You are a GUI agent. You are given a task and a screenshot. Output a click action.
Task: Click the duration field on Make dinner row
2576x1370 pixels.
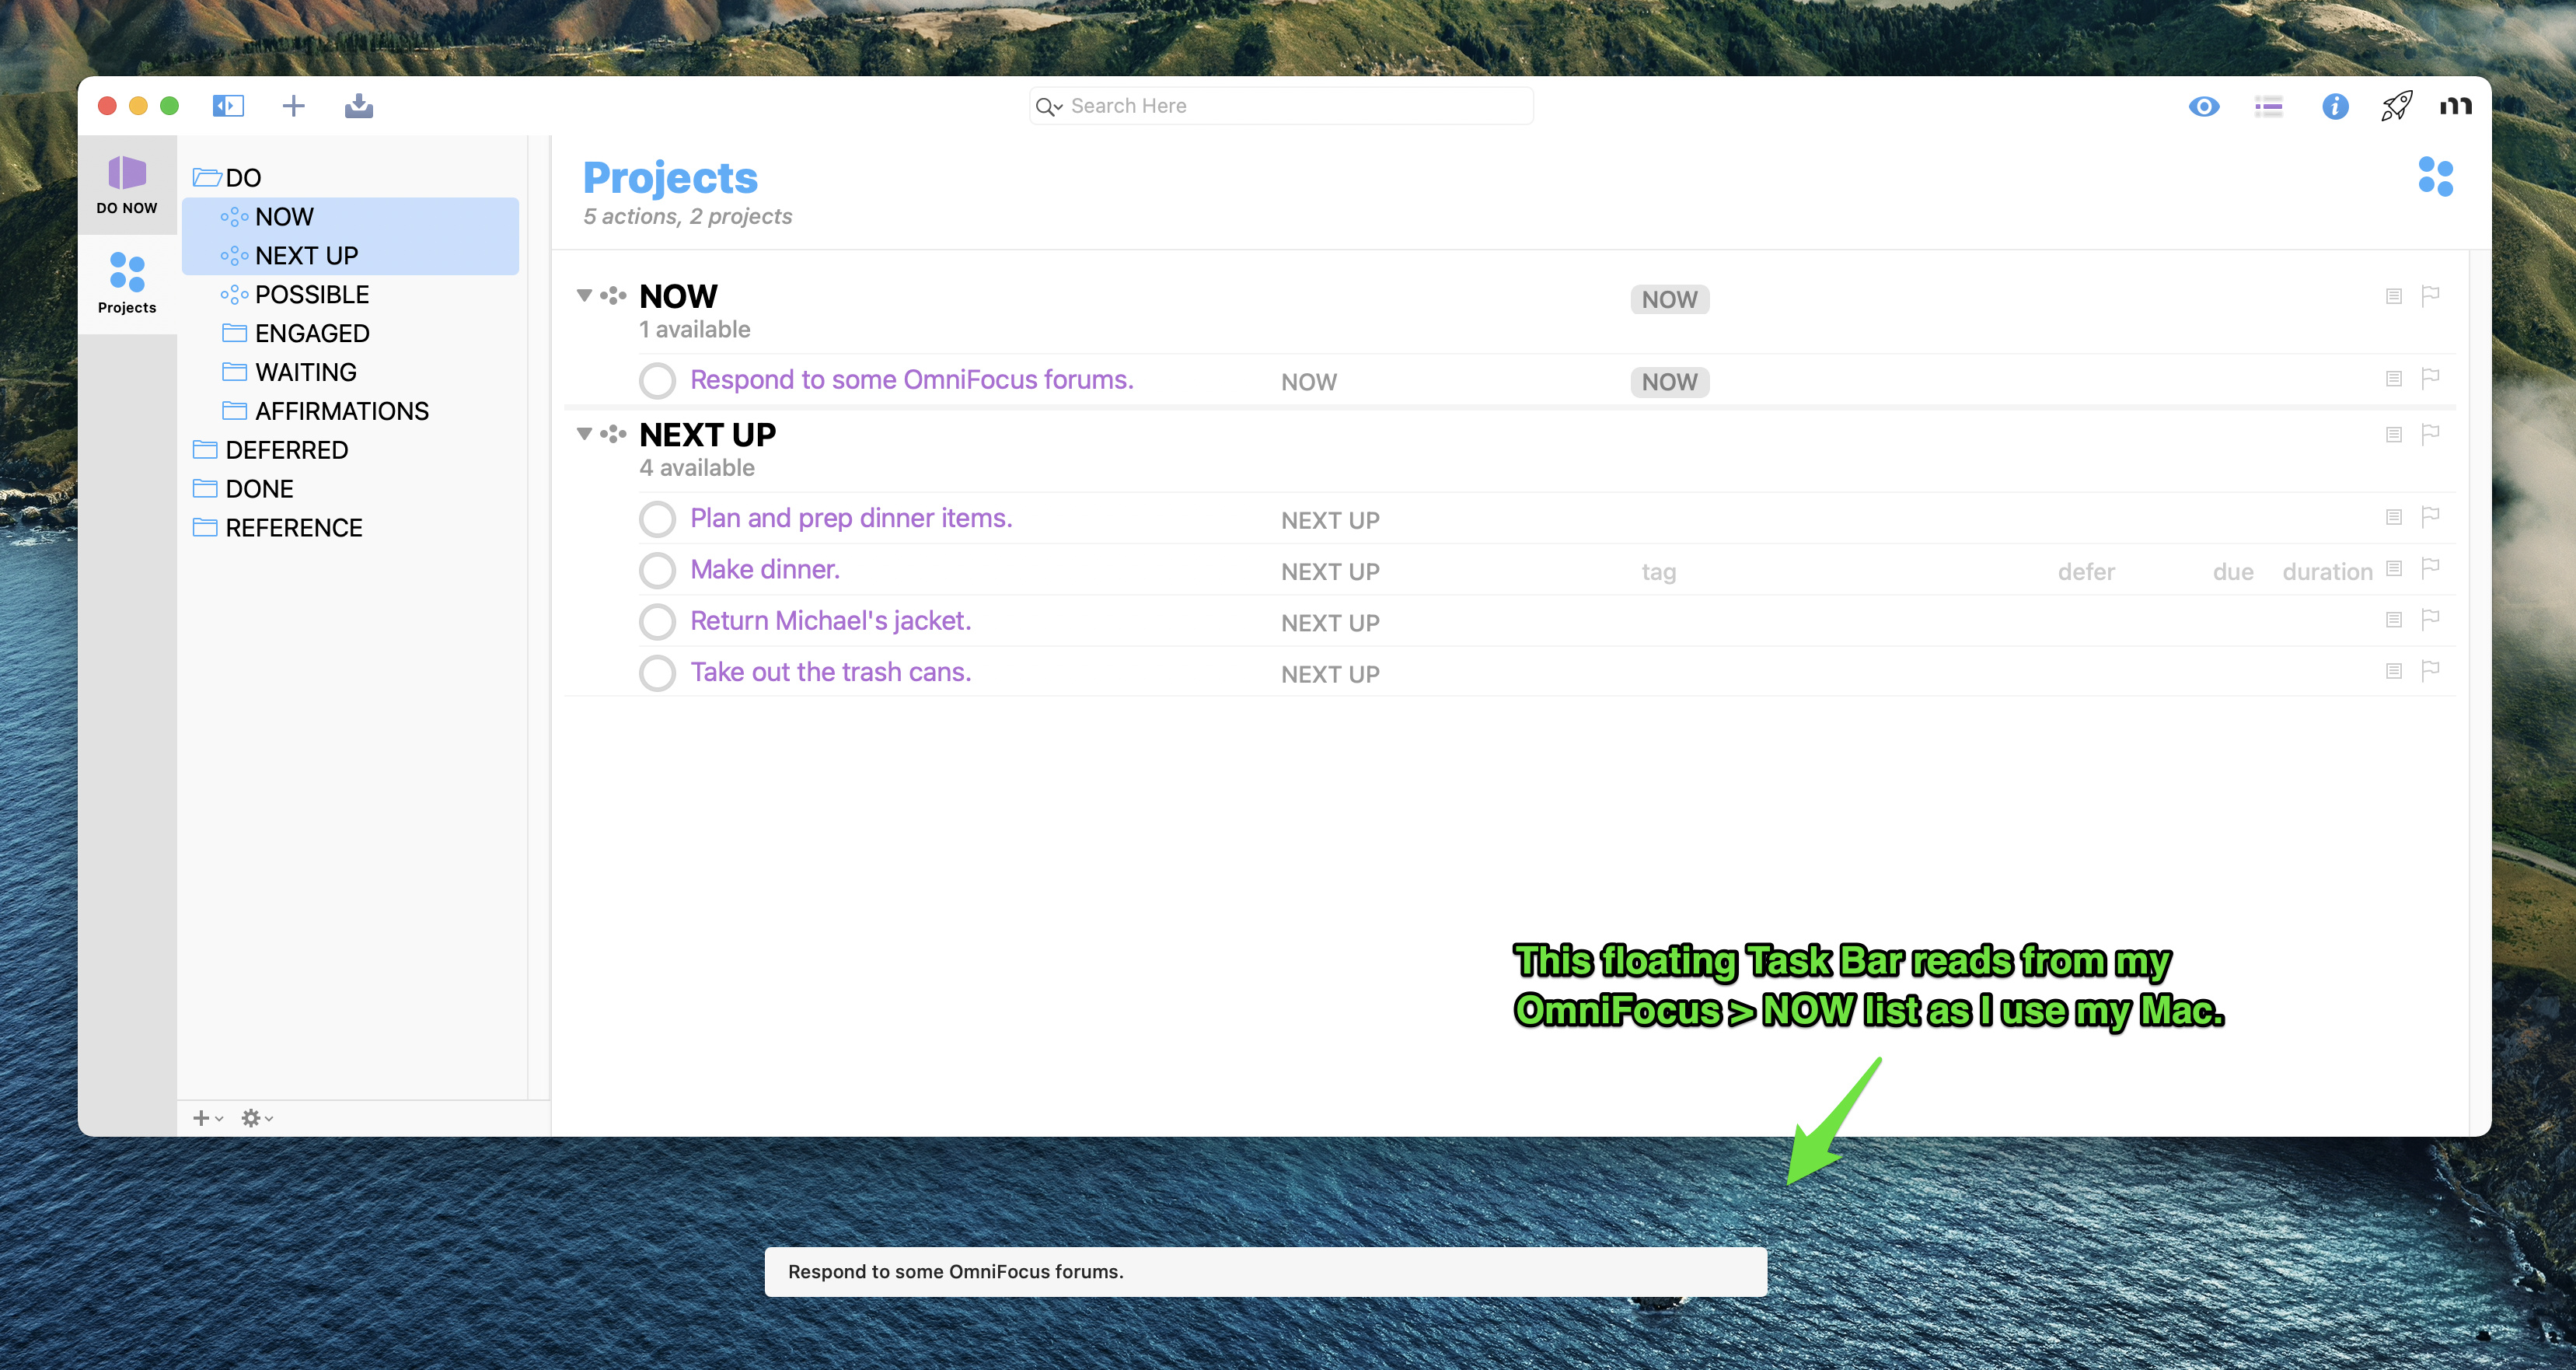[2327, 573]
